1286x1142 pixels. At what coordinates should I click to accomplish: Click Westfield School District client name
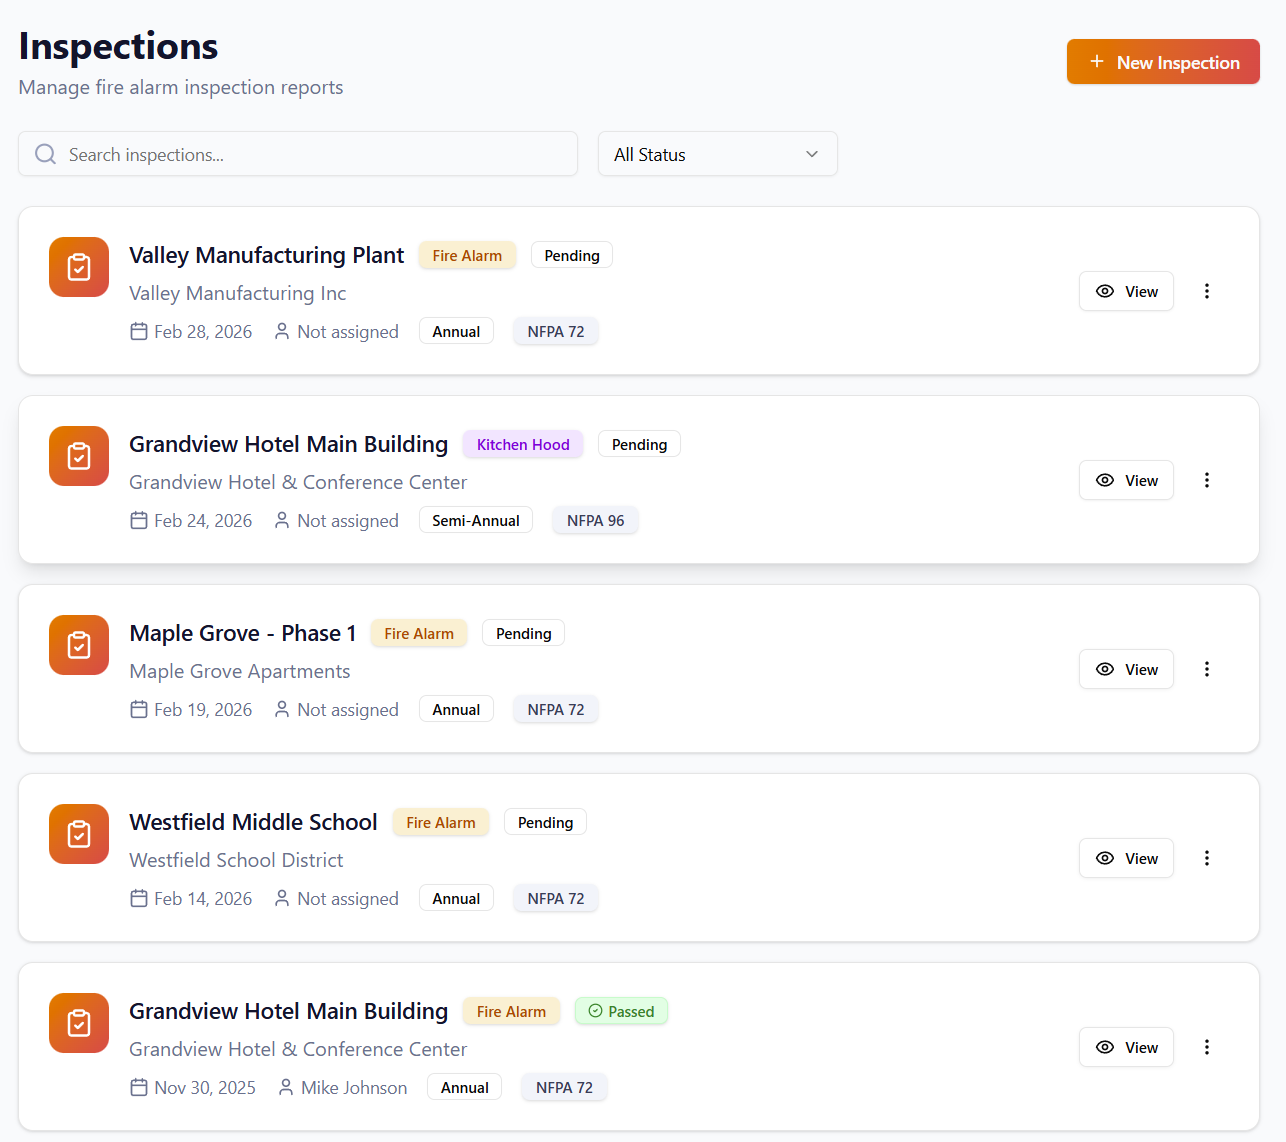tap(236, 860)
